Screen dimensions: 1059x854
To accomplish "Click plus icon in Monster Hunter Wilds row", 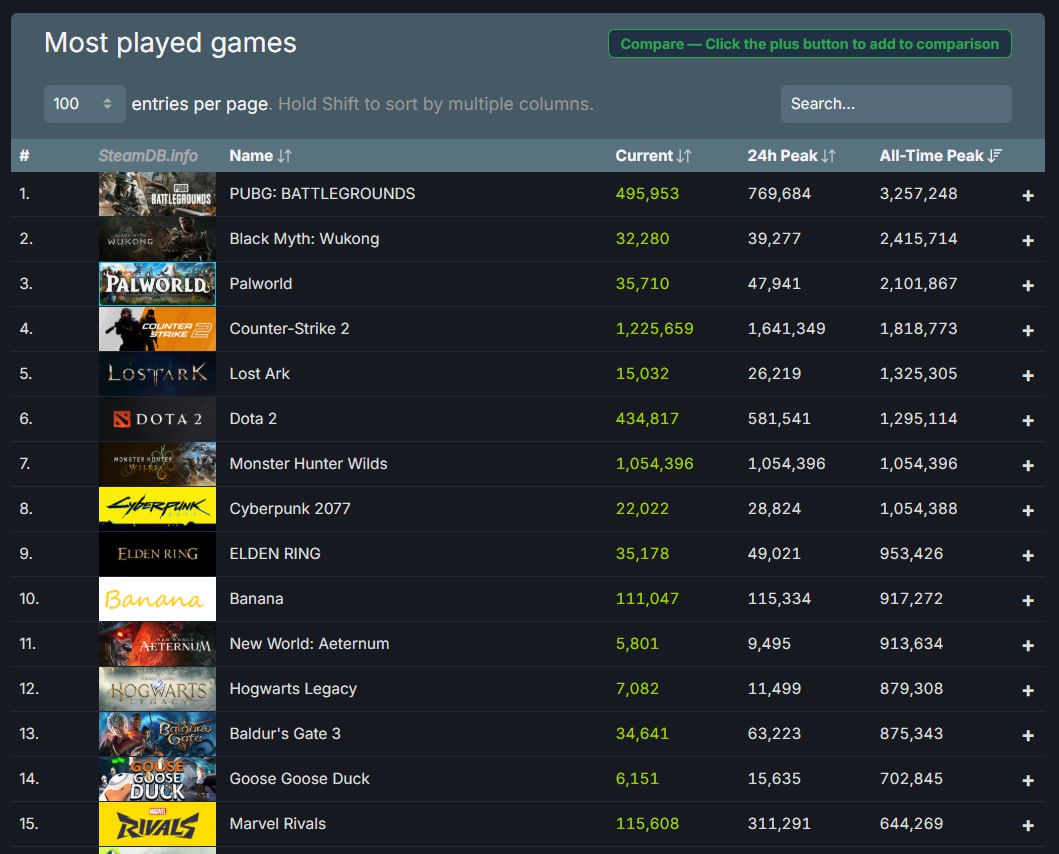I will [1027, 466].
